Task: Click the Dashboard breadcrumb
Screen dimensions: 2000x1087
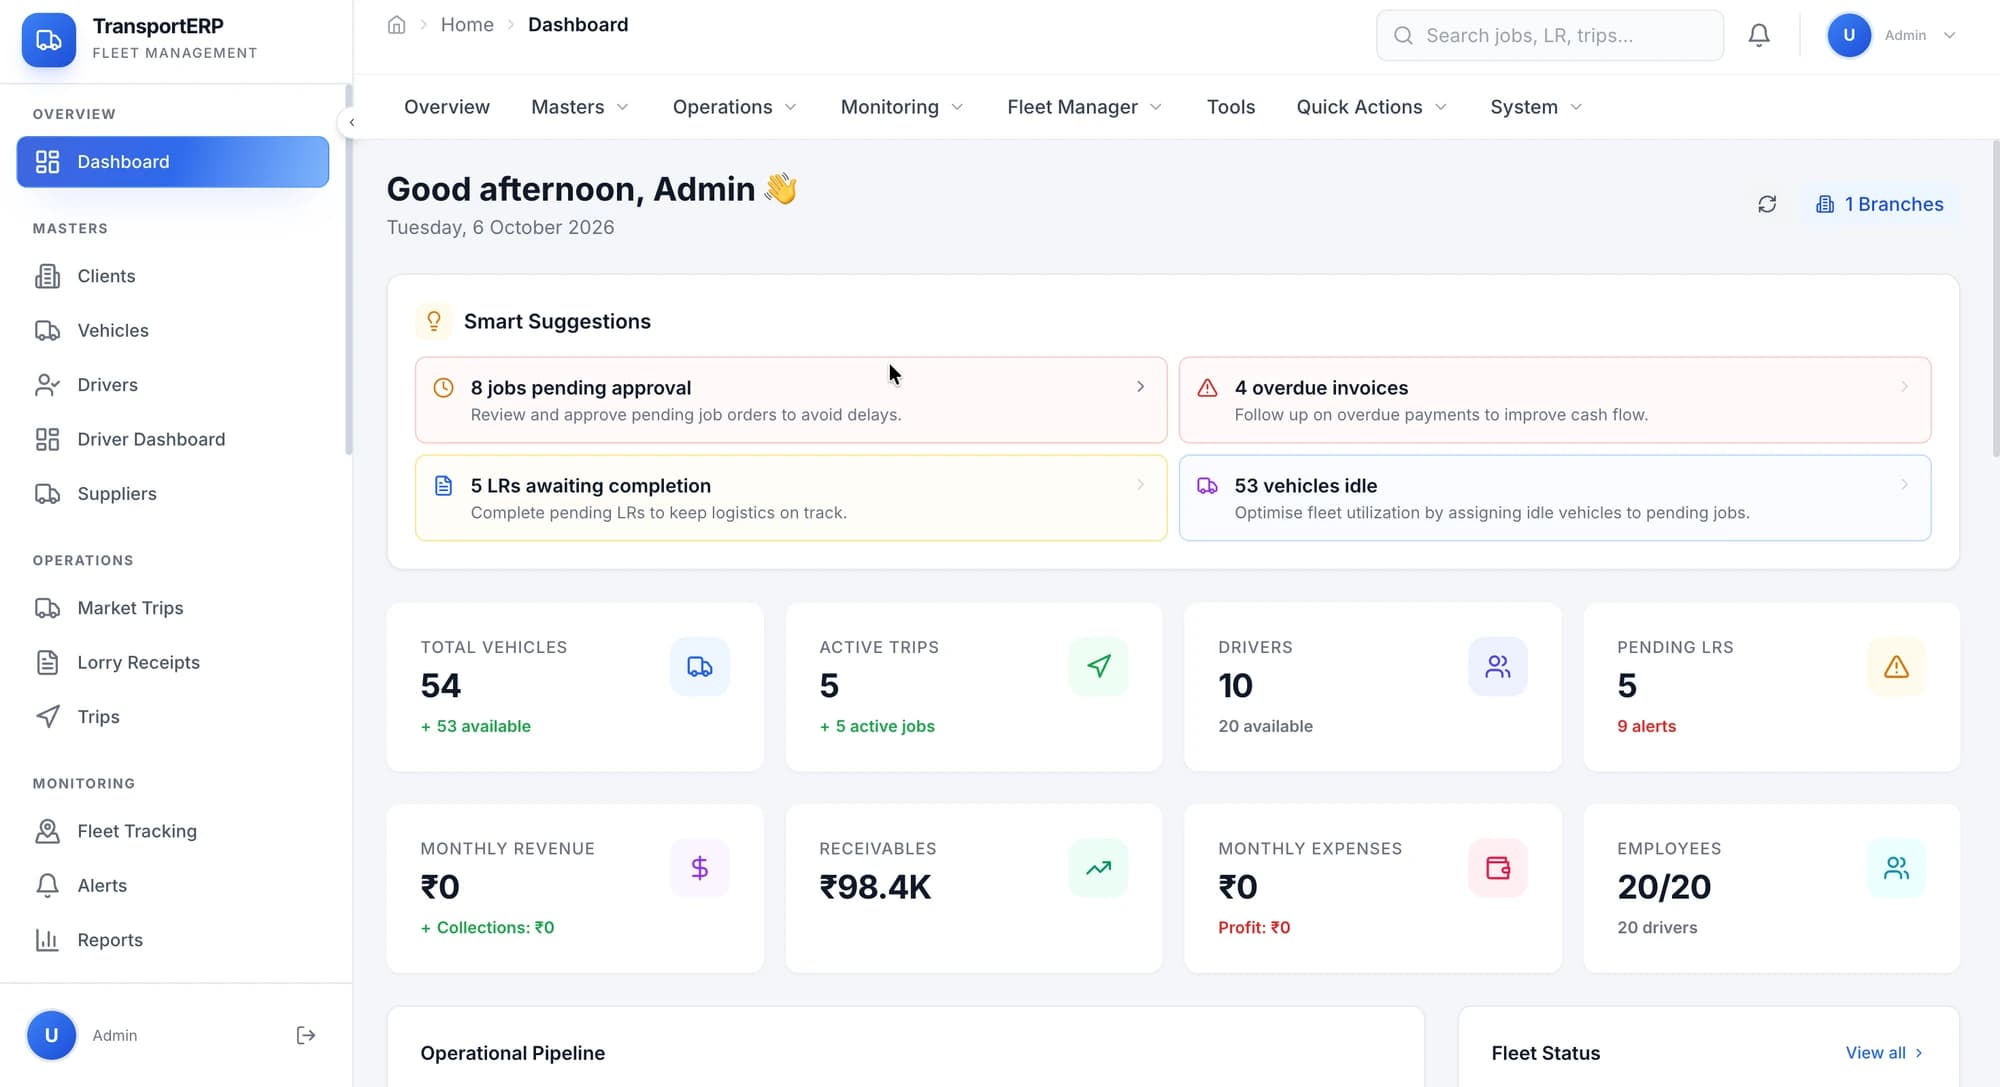Action: coord(578,25)
